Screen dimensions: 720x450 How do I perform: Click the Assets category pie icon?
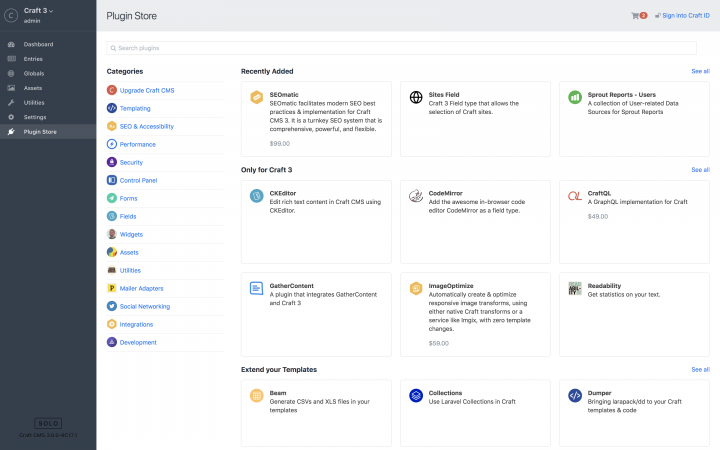tap(112, 252)
